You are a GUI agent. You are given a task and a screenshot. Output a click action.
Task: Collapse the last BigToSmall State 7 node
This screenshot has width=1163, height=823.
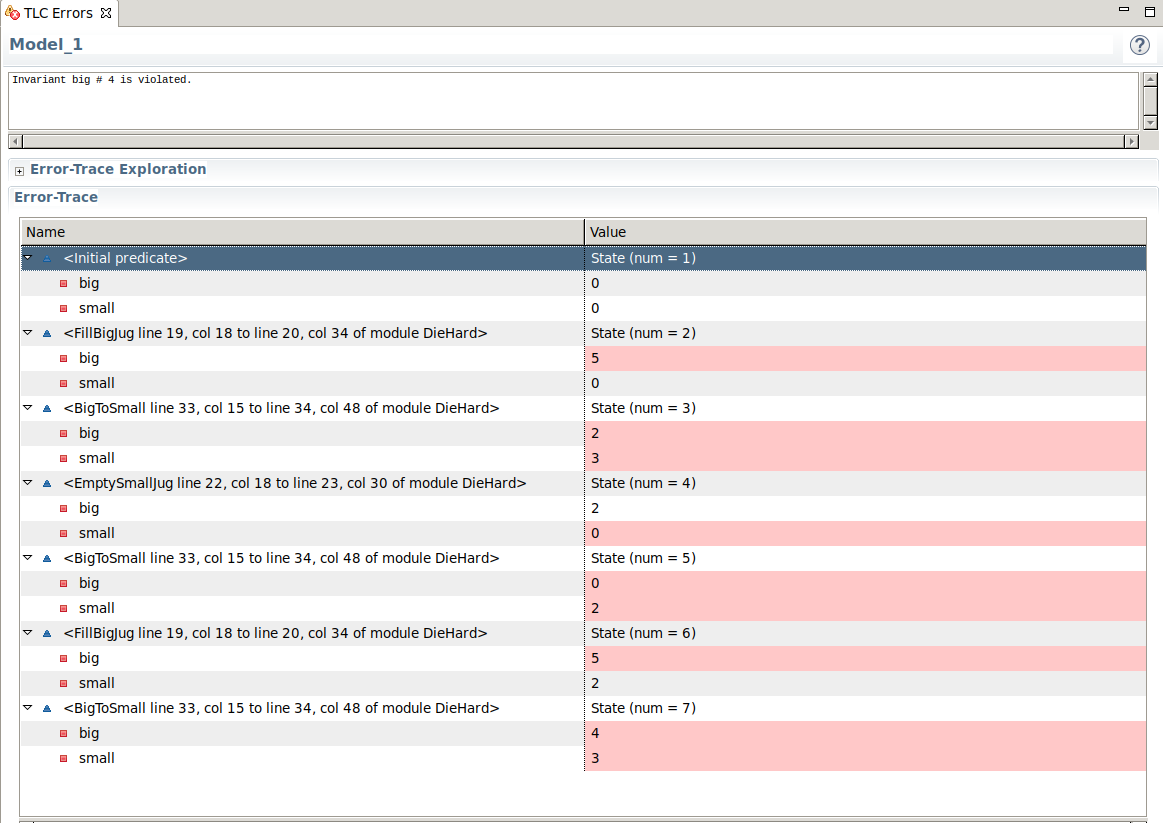coord(28,708)
